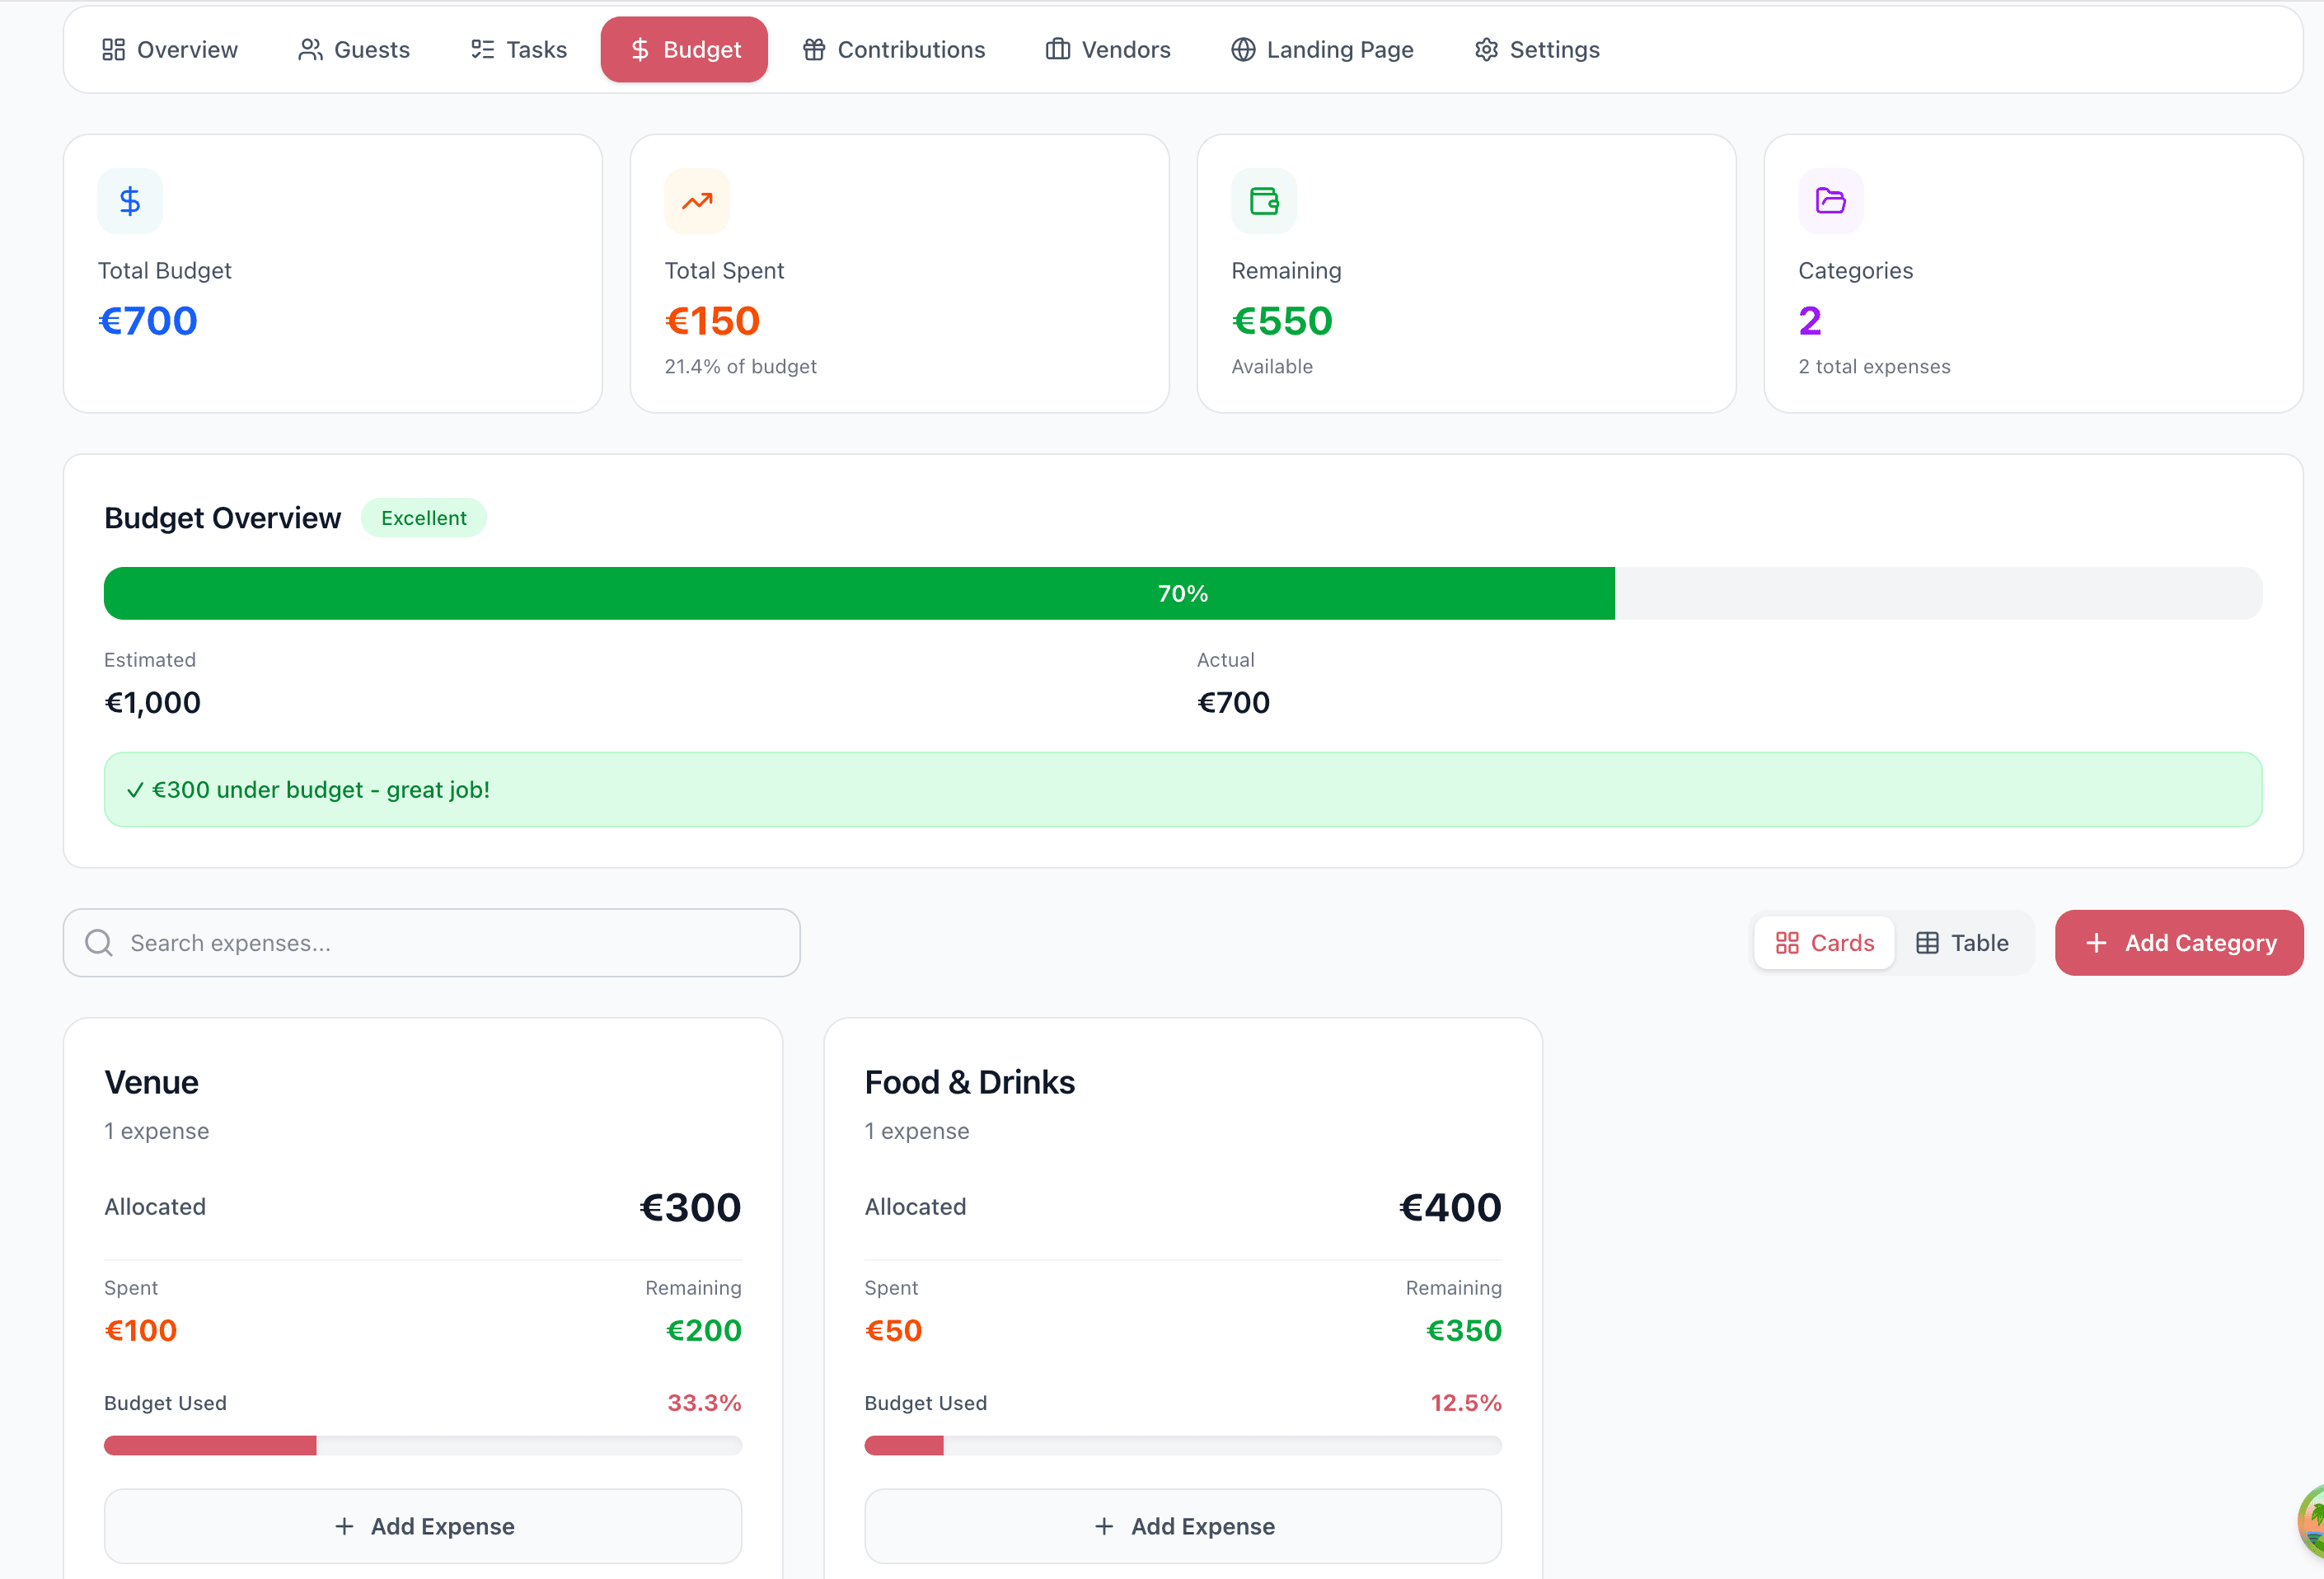Click the trending-up Total Spent icon
The height and width of the screenshot is (1579, 2324).
(x=696, y=200)
